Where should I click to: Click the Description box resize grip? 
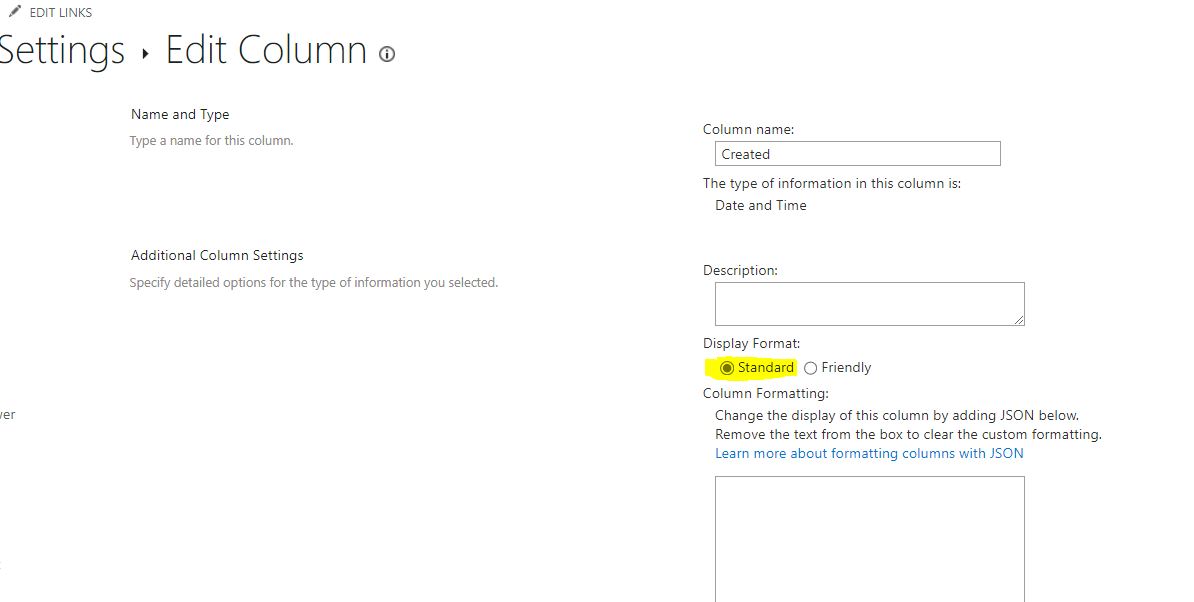coord(1019,320)
